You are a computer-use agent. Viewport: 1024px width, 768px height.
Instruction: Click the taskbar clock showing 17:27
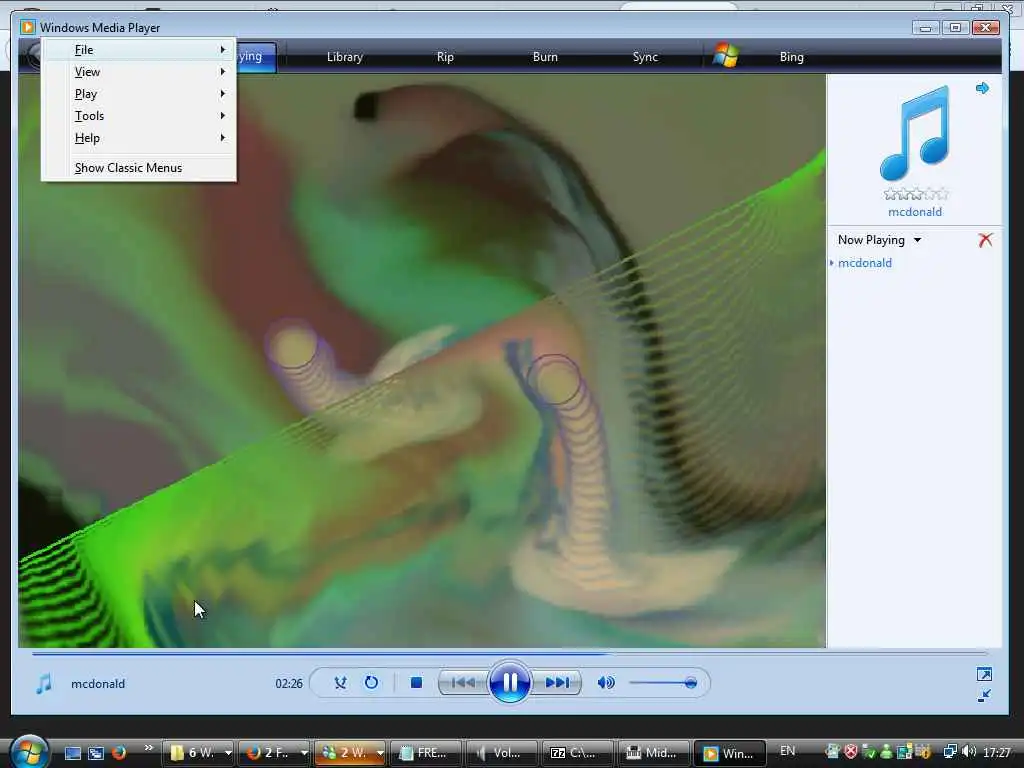click(997, 752)
